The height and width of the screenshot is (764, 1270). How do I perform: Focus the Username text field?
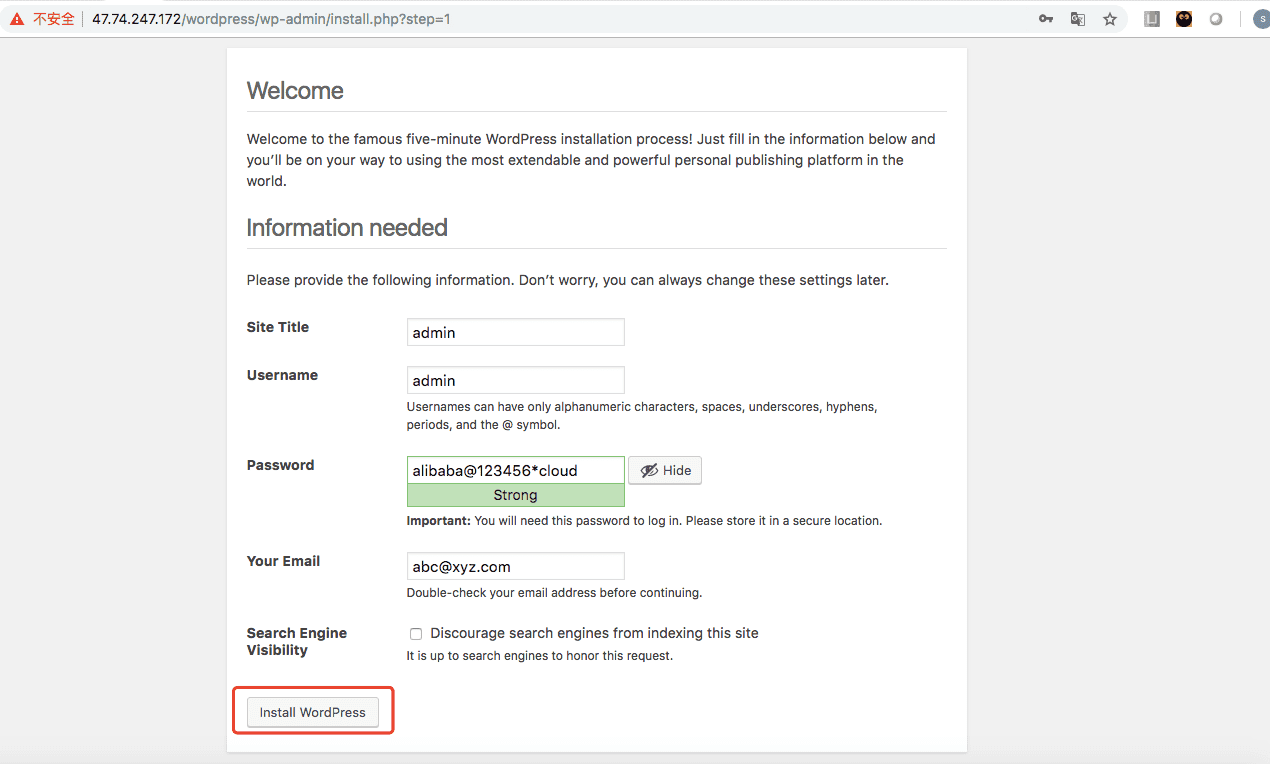pyautogui.click(x=515, y=380)
